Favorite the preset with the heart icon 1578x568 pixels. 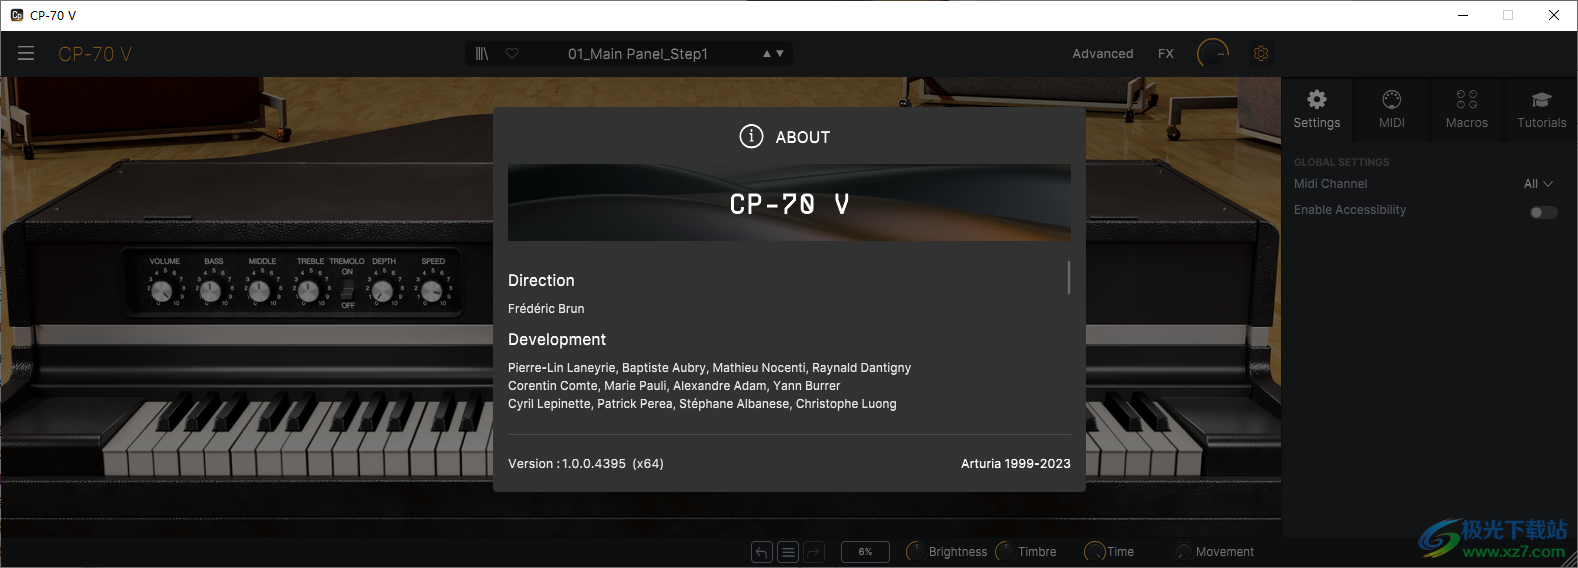[x=512, y=54]
